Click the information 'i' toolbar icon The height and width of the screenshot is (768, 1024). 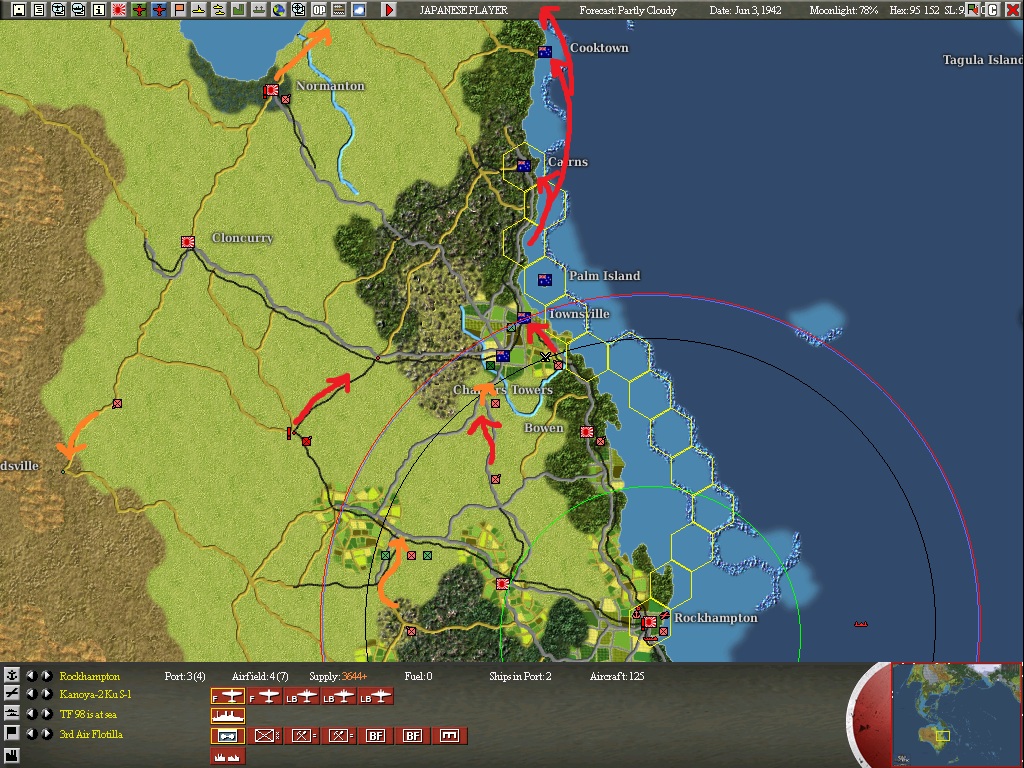pyautogui.click(x=99, y=10)
